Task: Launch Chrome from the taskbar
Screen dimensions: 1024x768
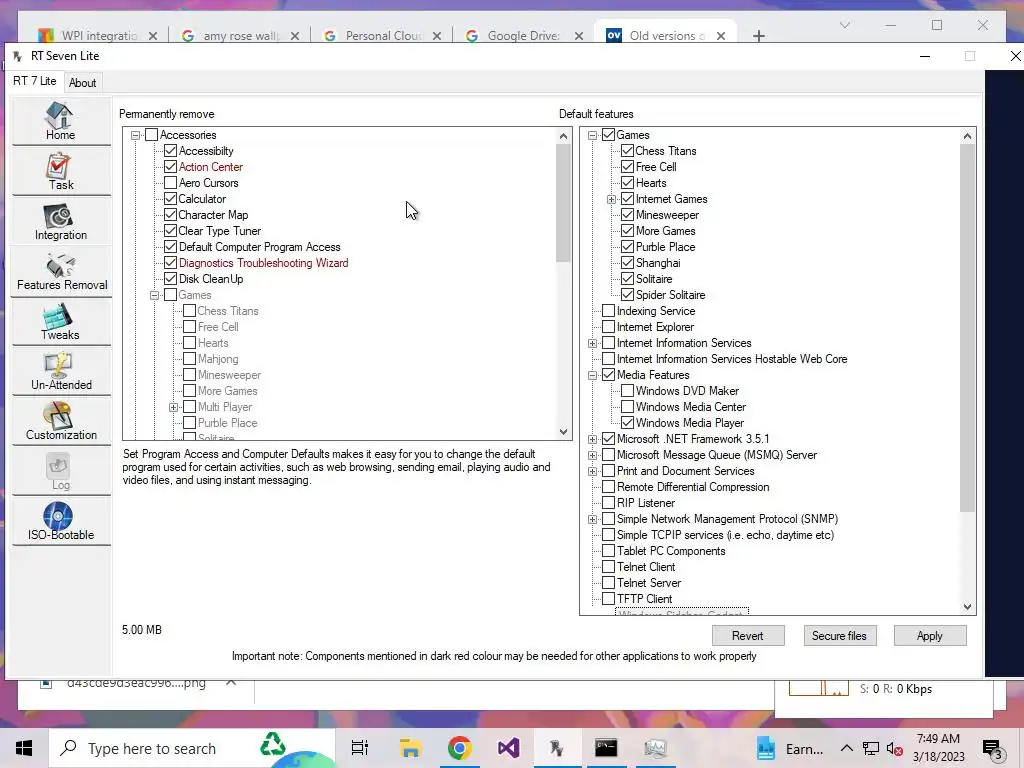Action: tap(460, 748)
